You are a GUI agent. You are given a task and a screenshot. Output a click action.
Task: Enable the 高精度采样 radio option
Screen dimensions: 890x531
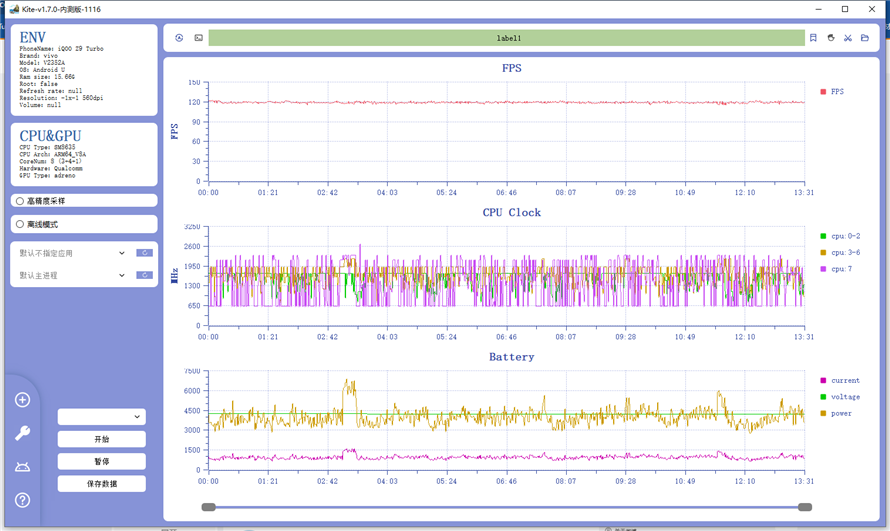click(20, 201)
